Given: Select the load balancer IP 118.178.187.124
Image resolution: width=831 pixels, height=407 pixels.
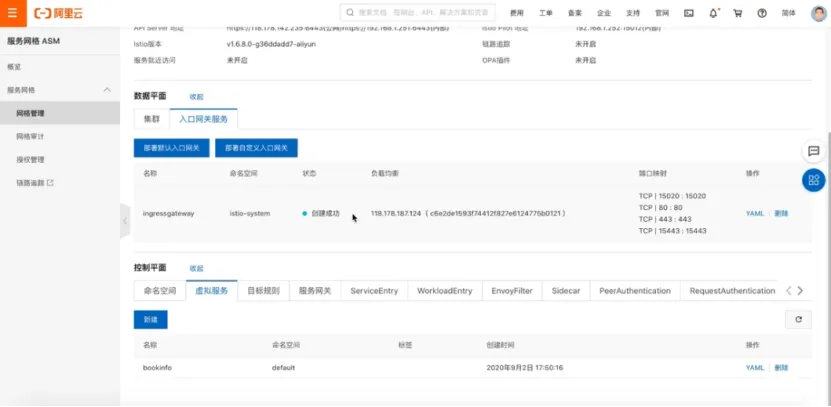Looking at the screenshot, I should 396,214.
